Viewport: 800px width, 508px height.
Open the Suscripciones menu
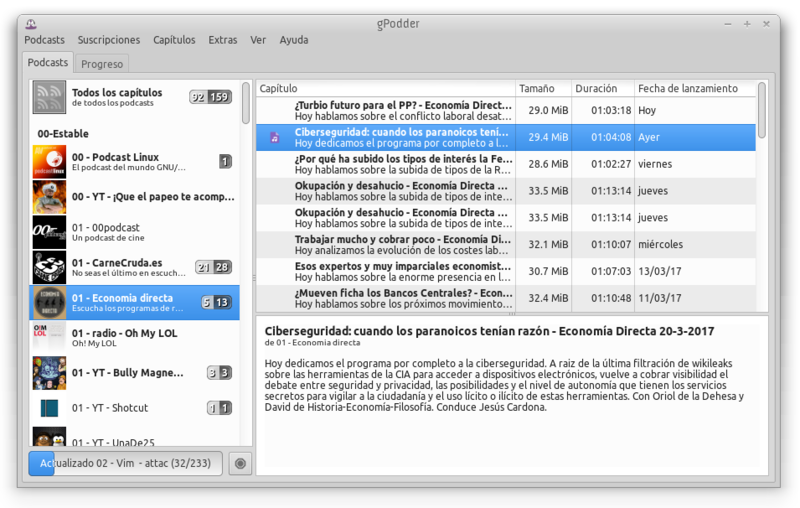108,40
